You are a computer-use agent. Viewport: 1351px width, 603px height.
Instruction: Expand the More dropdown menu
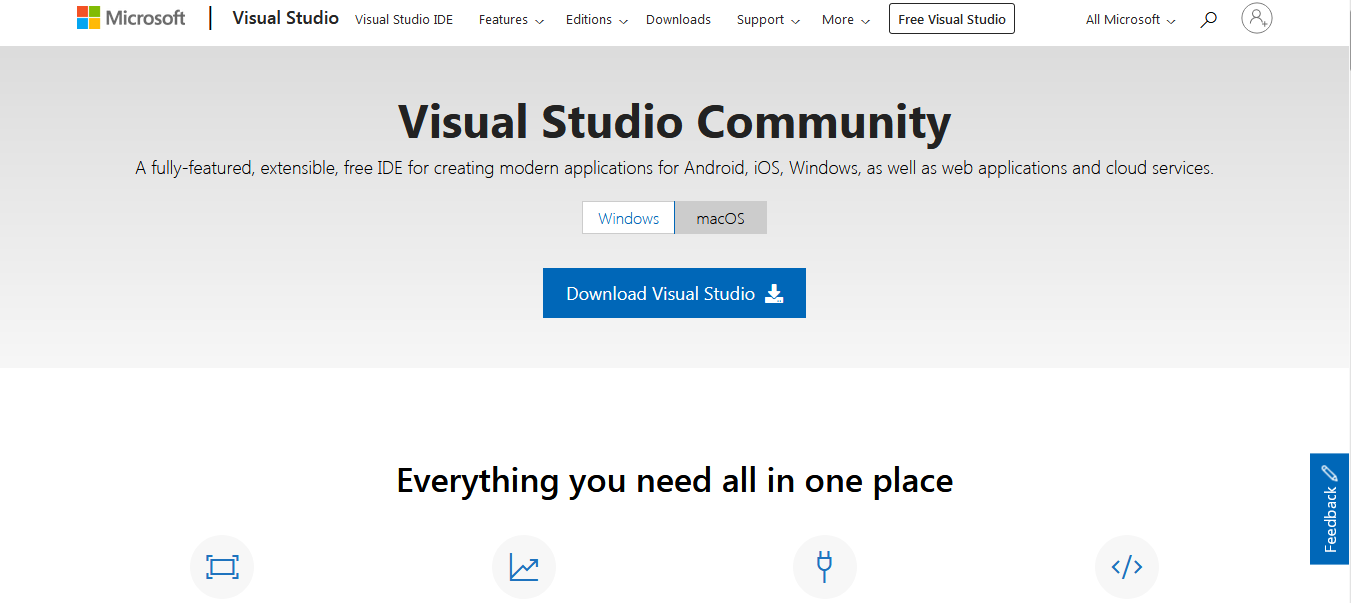[x=846, y=20]
